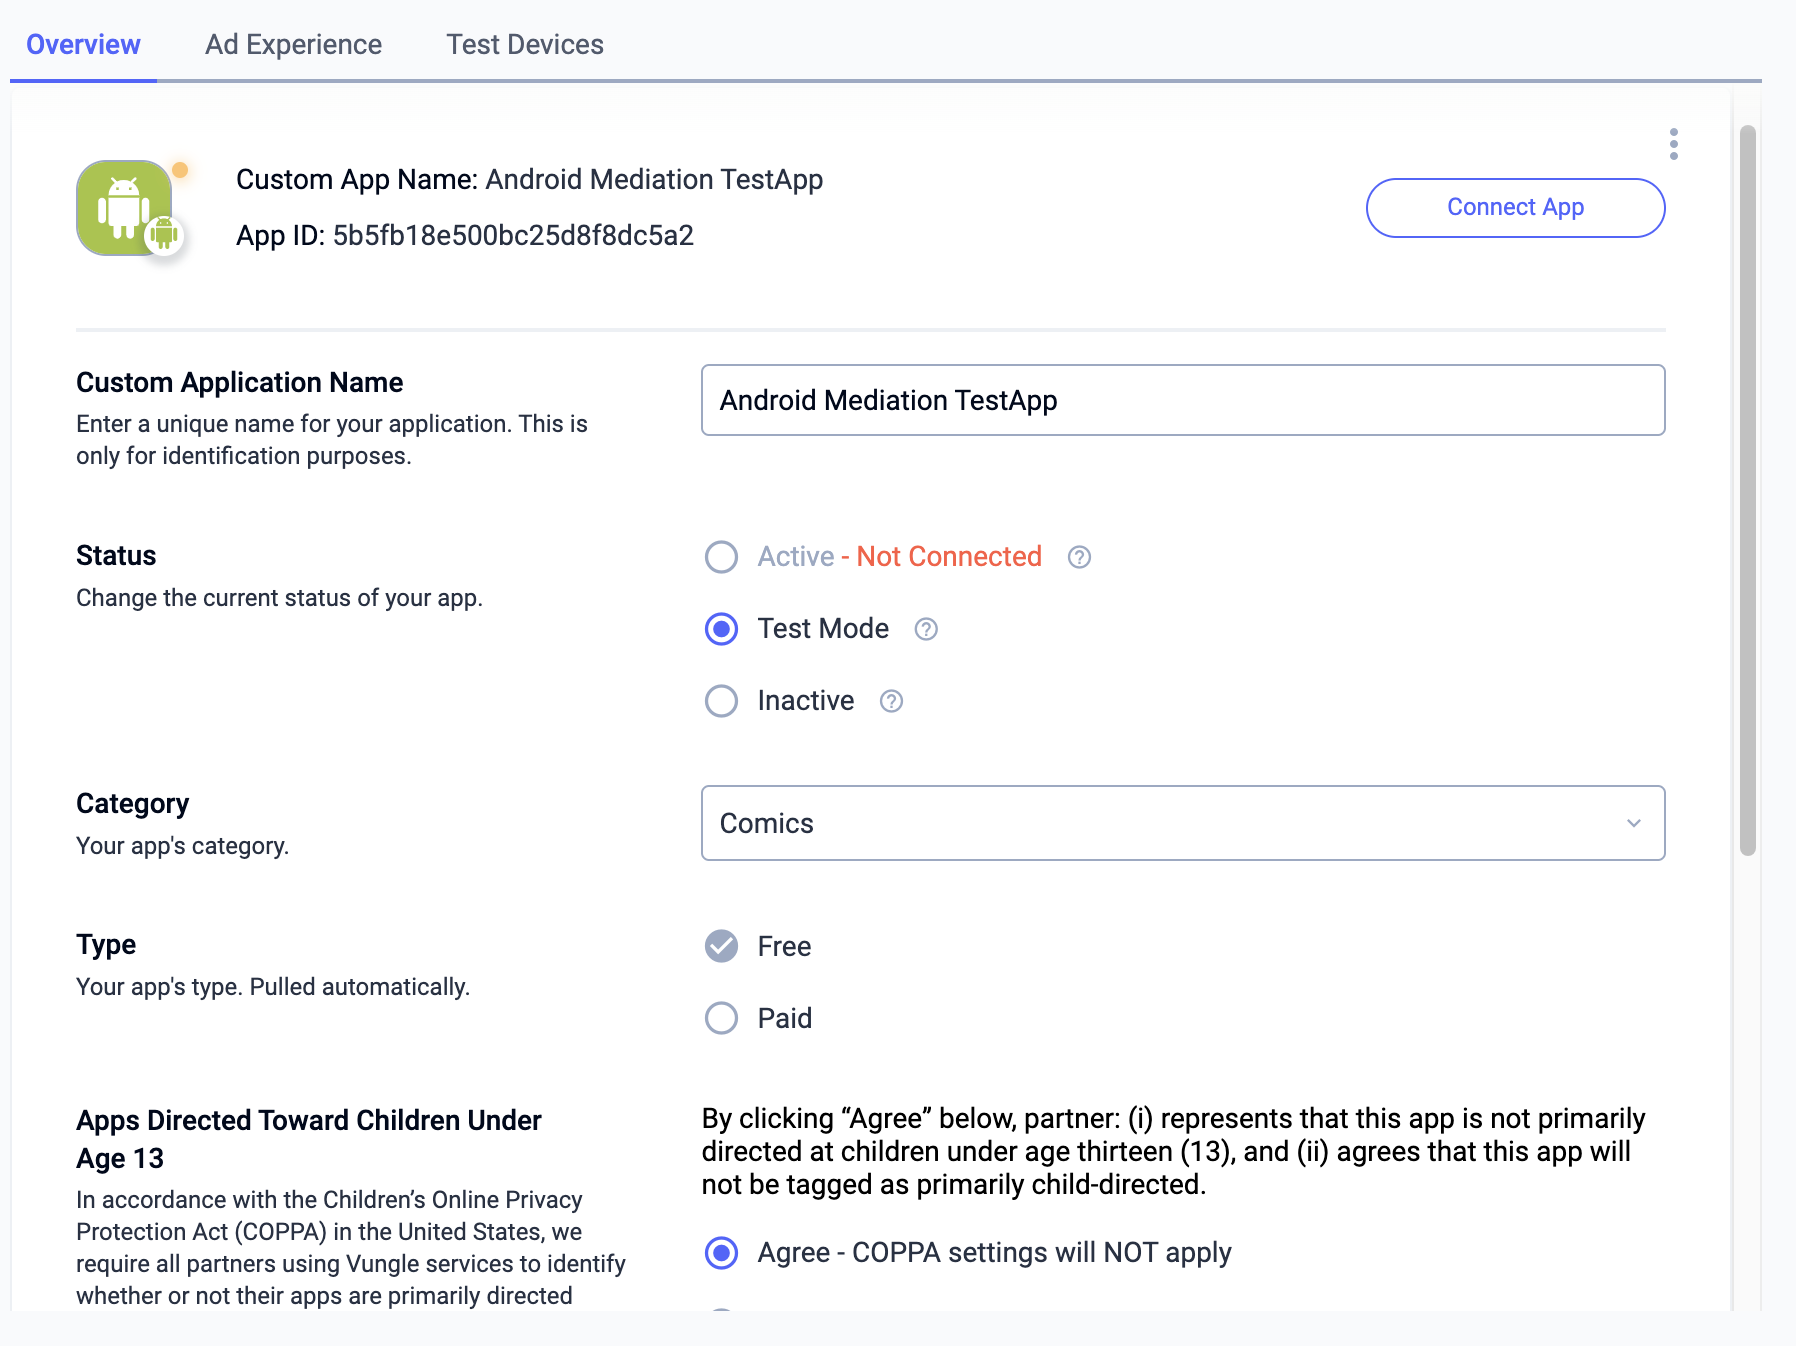Go to the Overview tab
The image size is (1796, 1346).
coord(83,45)
